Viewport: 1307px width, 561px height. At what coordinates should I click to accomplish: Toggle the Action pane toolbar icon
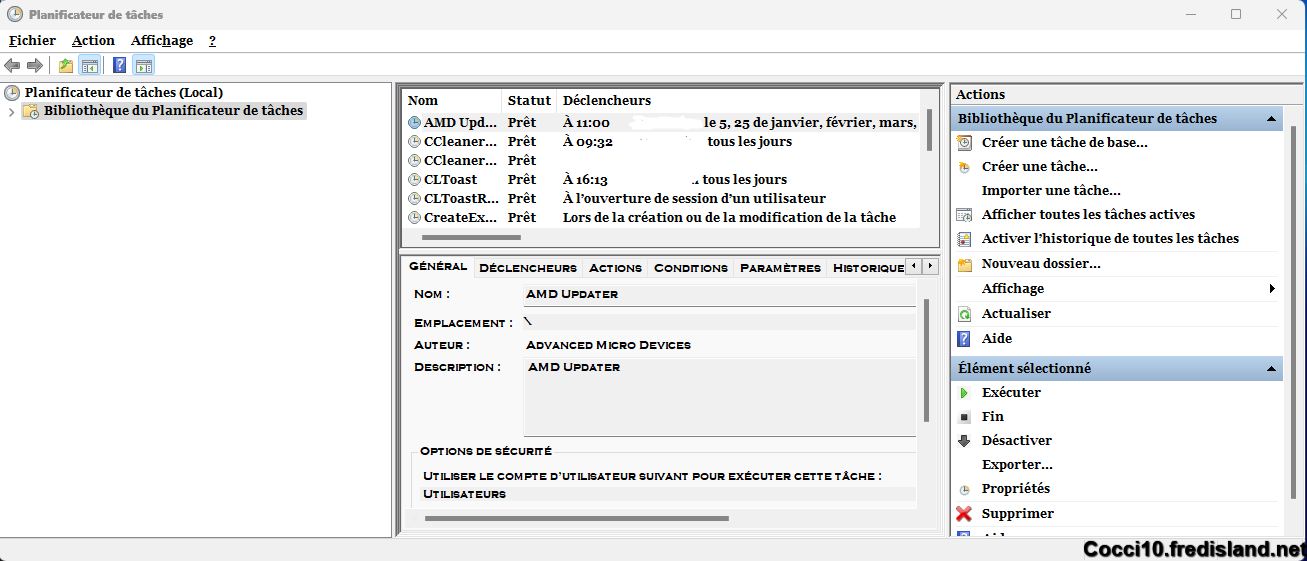(143, 66)
